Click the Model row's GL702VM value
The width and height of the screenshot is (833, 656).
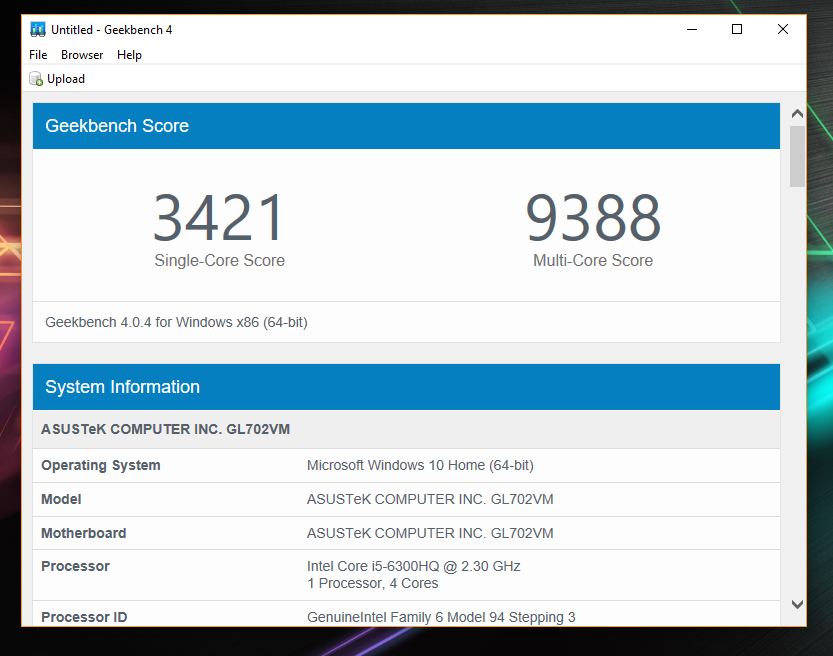tap(430, 499)
